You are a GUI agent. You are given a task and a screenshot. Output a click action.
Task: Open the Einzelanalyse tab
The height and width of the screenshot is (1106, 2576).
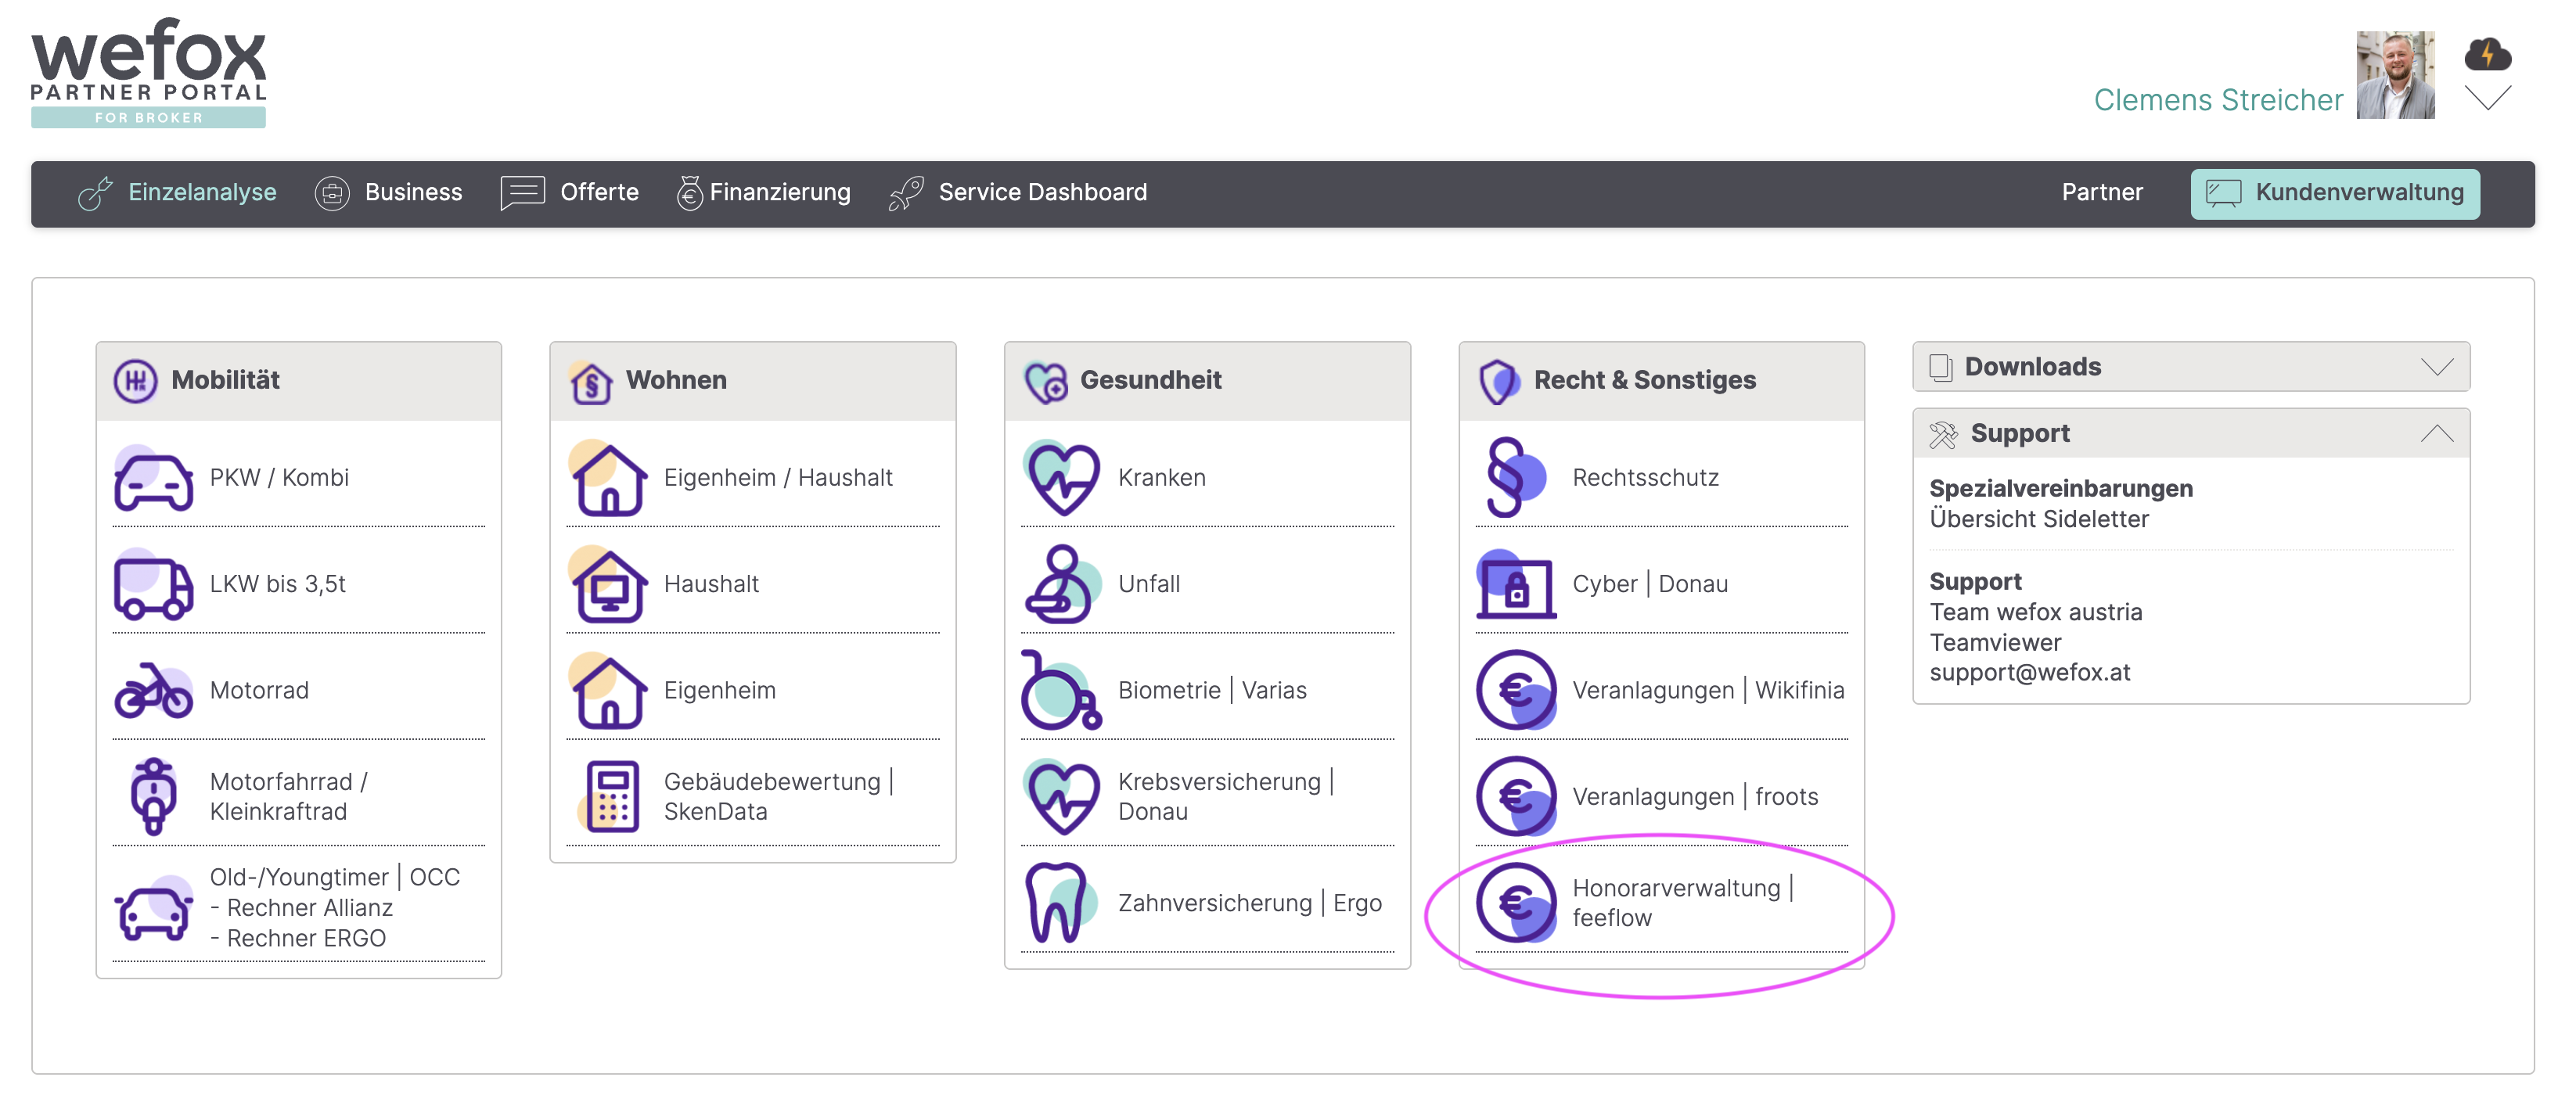click(x=177, y=192)
